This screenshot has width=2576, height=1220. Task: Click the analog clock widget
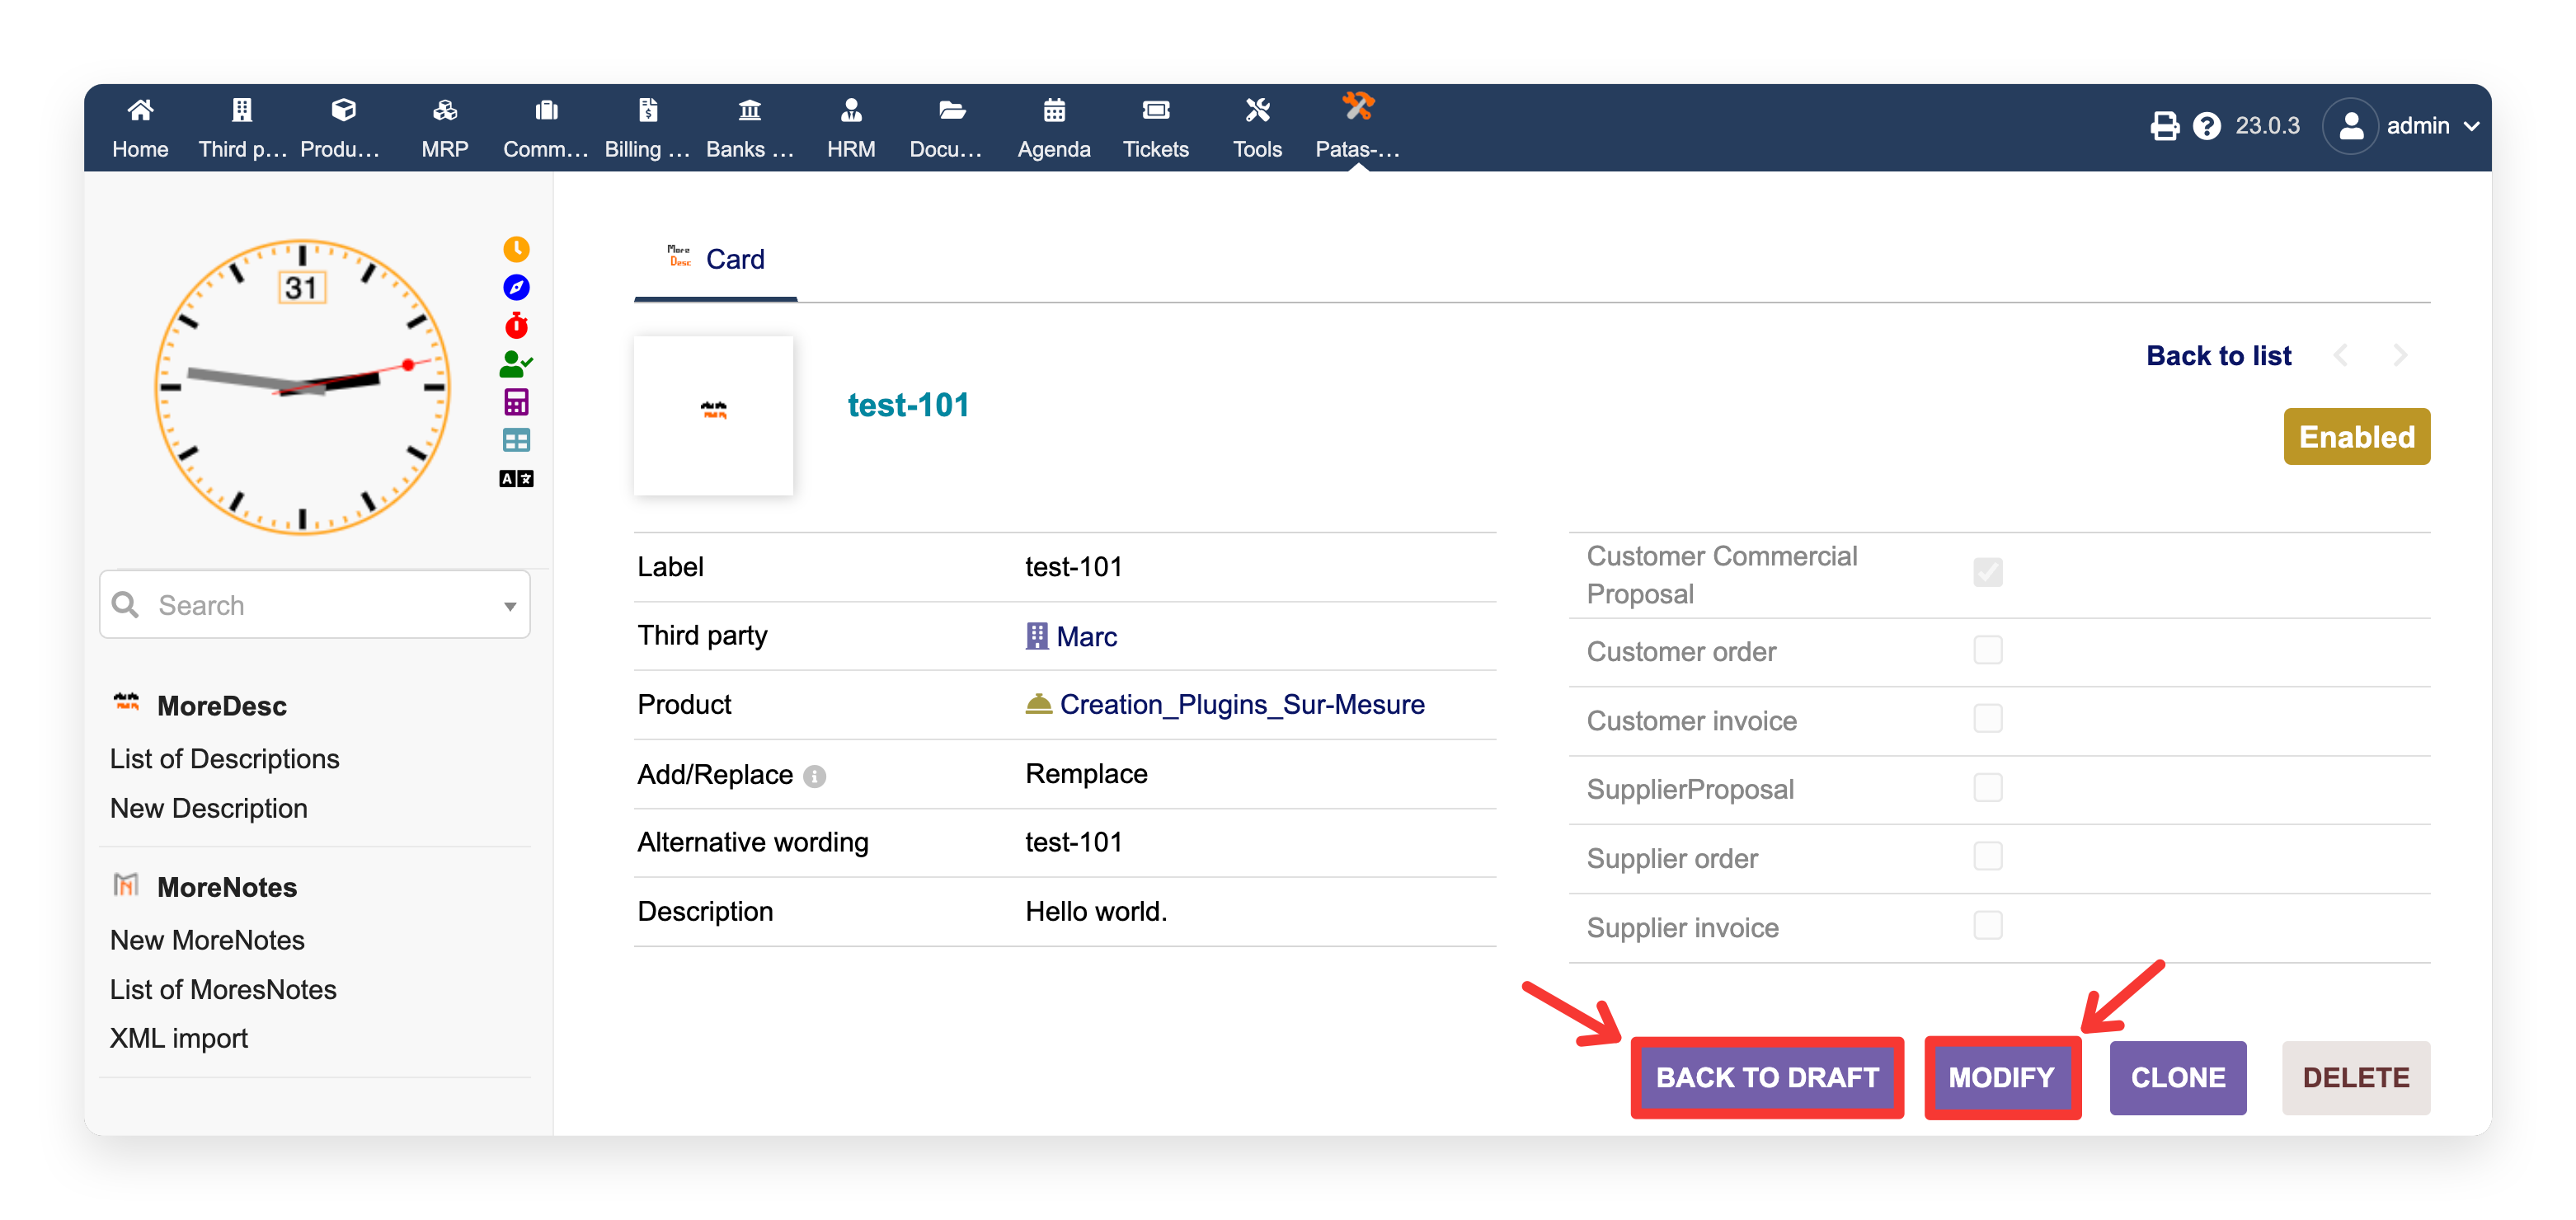302,386
